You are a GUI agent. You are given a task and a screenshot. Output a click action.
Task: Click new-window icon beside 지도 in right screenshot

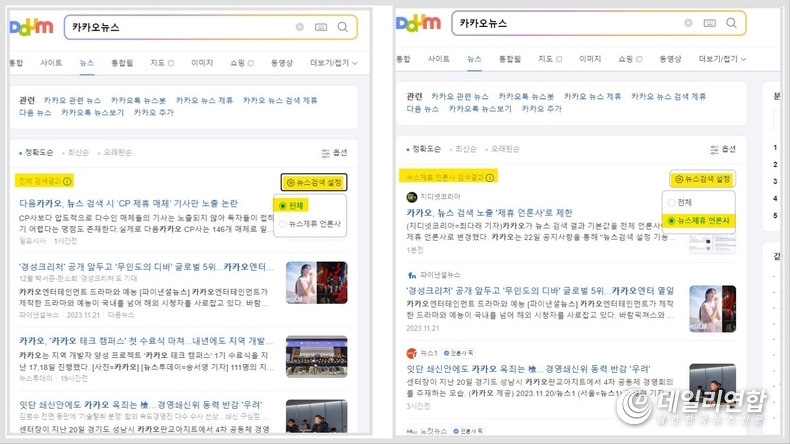coord(559,59)
